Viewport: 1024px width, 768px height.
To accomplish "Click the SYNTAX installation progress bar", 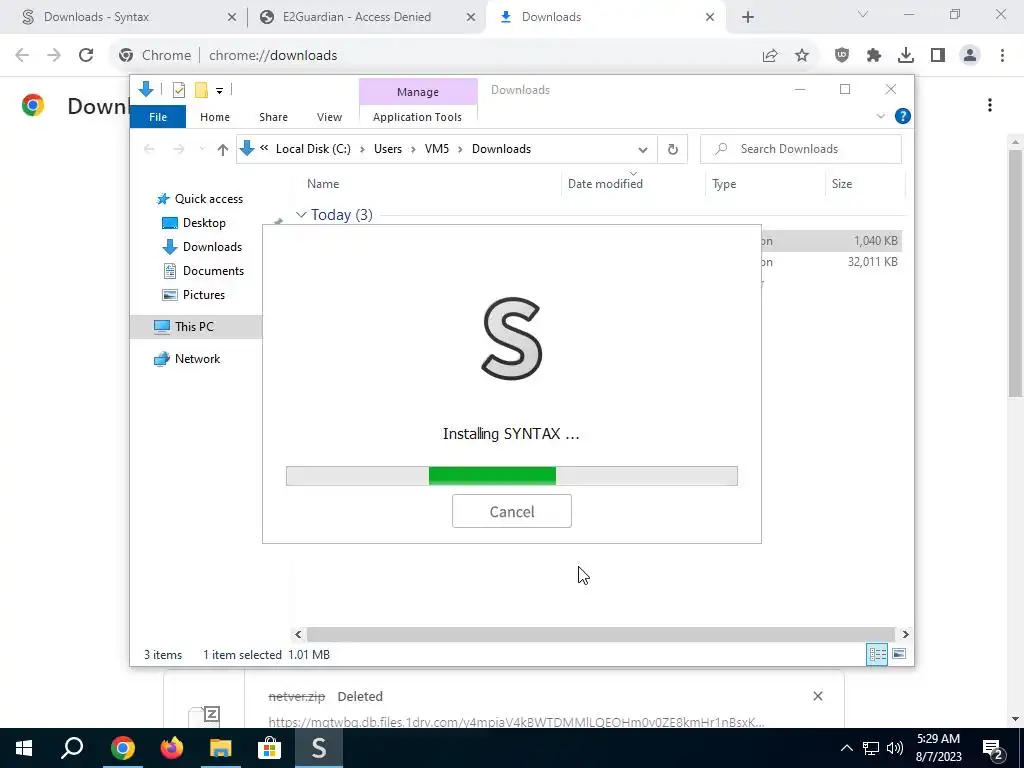I will point(511,475).
